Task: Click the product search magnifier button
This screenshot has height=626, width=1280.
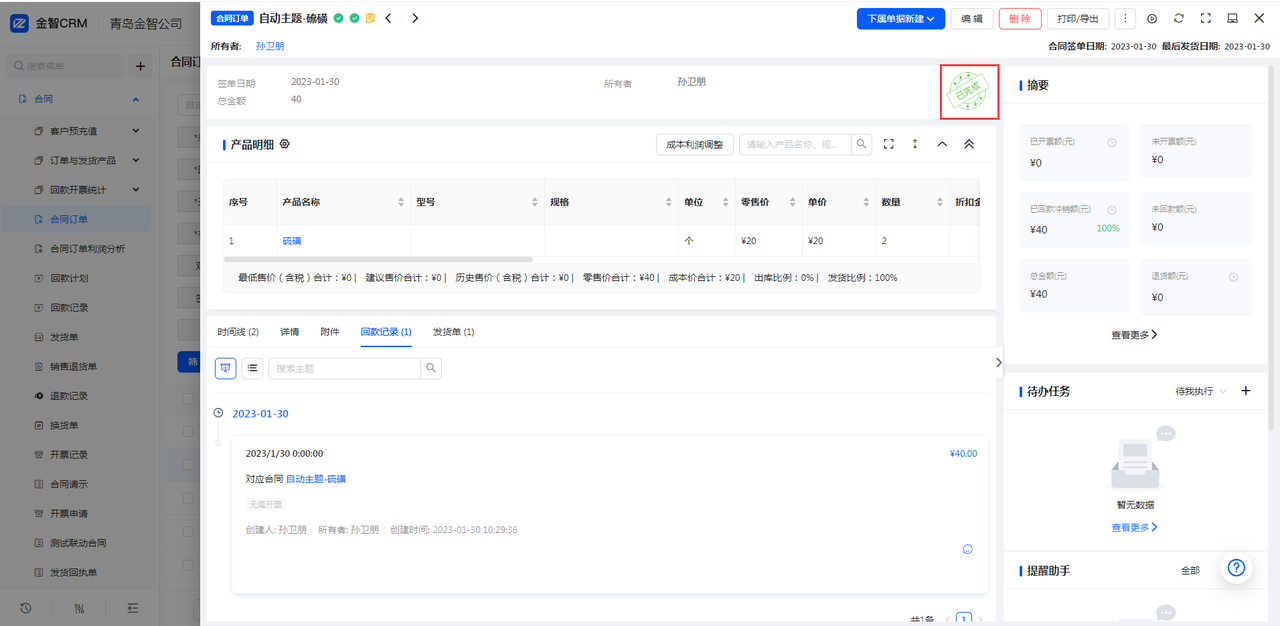Action: tap(861, 144)
